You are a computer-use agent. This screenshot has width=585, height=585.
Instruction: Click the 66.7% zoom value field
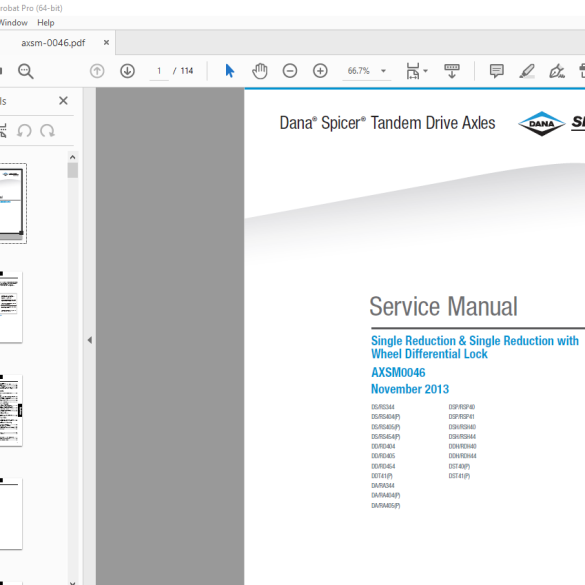[359, 71]
